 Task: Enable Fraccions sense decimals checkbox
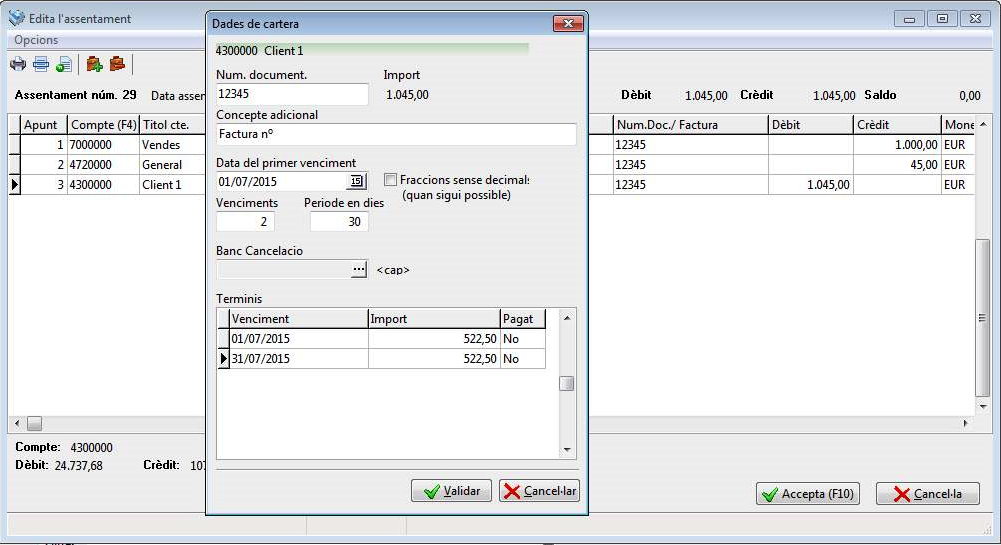(390, 180)
